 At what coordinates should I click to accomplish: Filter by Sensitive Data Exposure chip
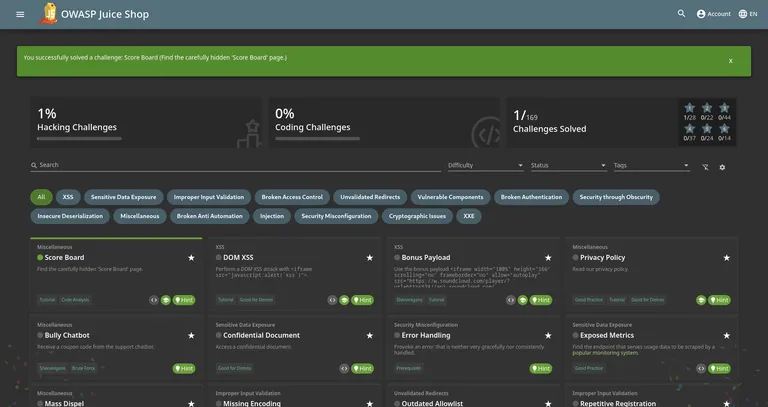tap(123, 197)
